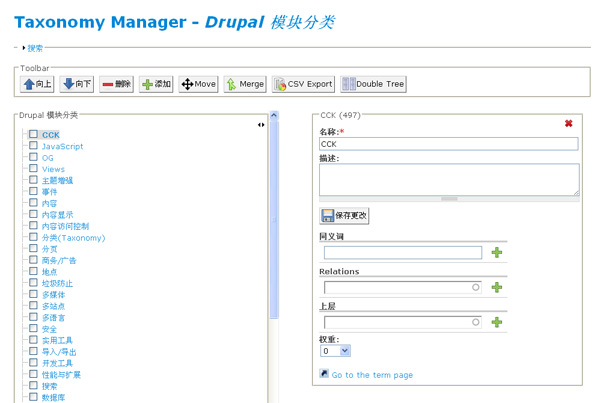Image resolution: width=600 pixels, height=403 pixels.
Task: Tick the 多媒体 checkbox
Action: click(x=33, y=294)
